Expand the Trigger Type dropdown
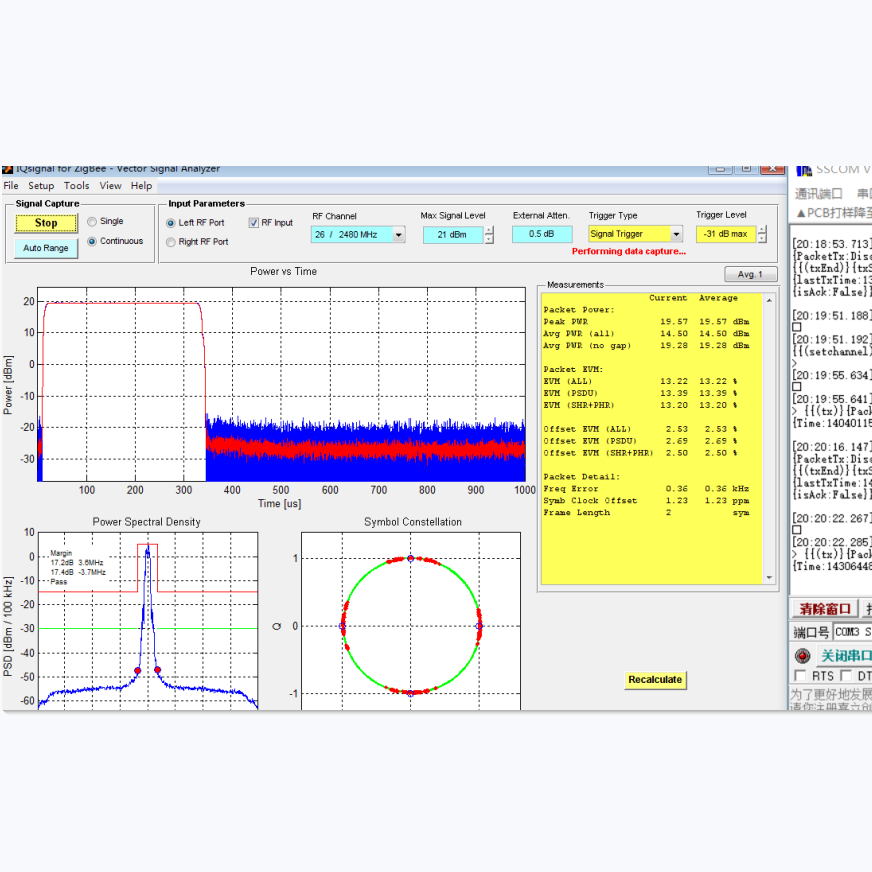The width and height of the screenshot is (872, 872). [x=676, y=235]
